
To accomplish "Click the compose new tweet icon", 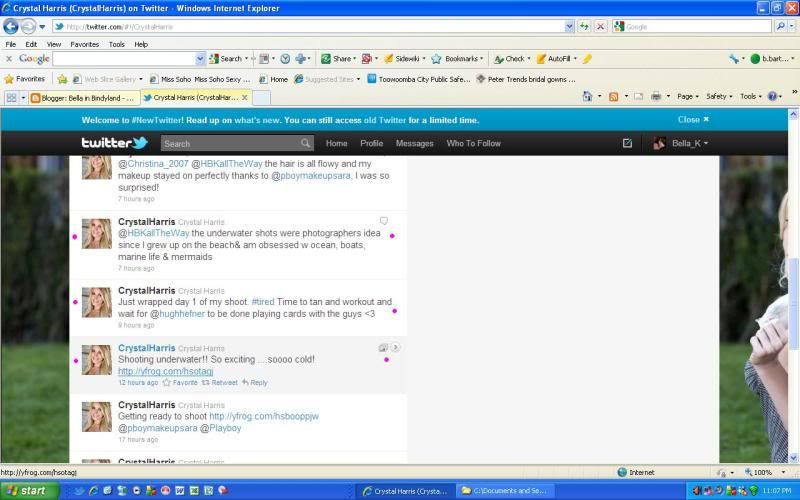I will click(x=627, y=143).
